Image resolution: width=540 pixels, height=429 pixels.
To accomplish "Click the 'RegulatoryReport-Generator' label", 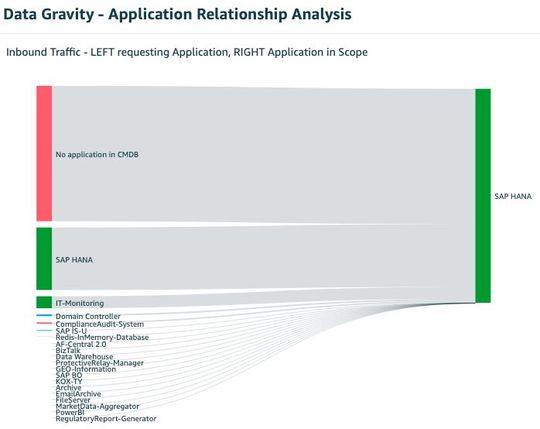I will [106, 419].
